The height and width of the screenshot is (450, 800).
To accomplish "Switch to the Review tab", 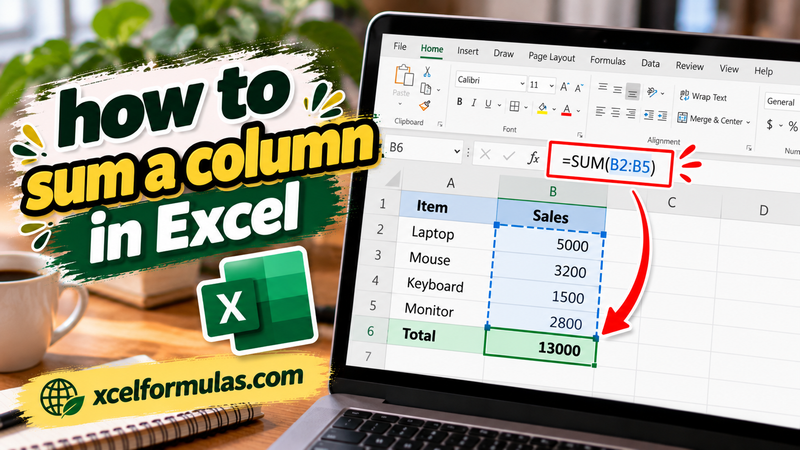I will click(x=690, y=66).
